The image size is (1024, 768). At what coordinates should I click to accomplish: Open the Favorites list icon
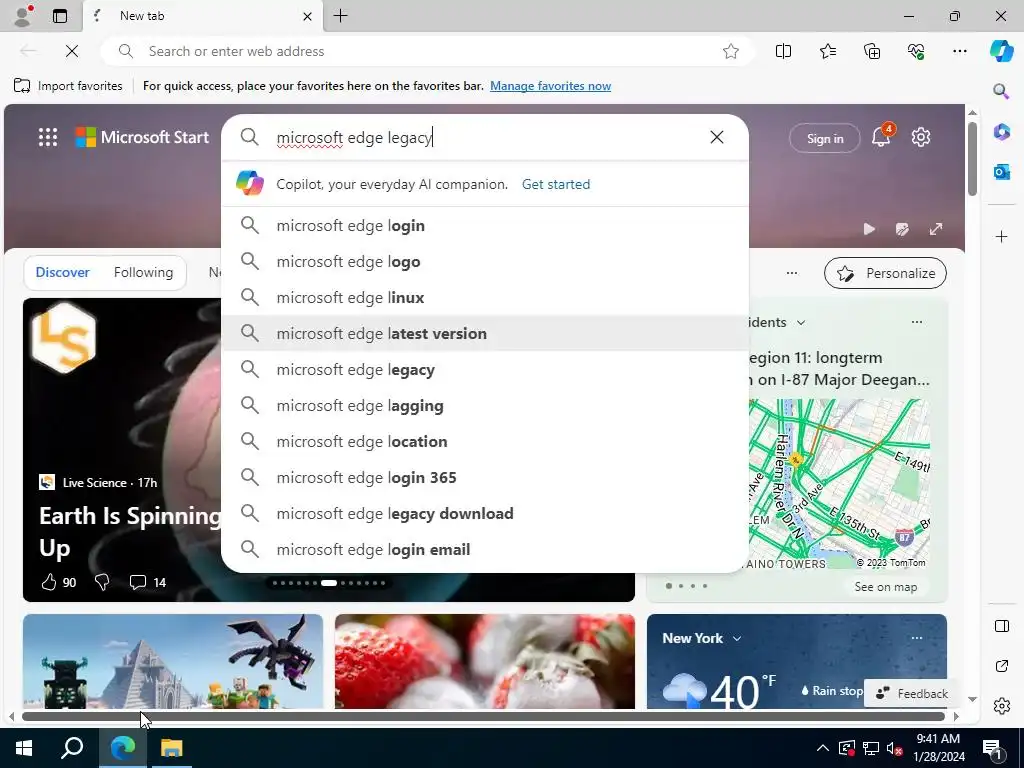pyautogui.click(x=827, y=51)
